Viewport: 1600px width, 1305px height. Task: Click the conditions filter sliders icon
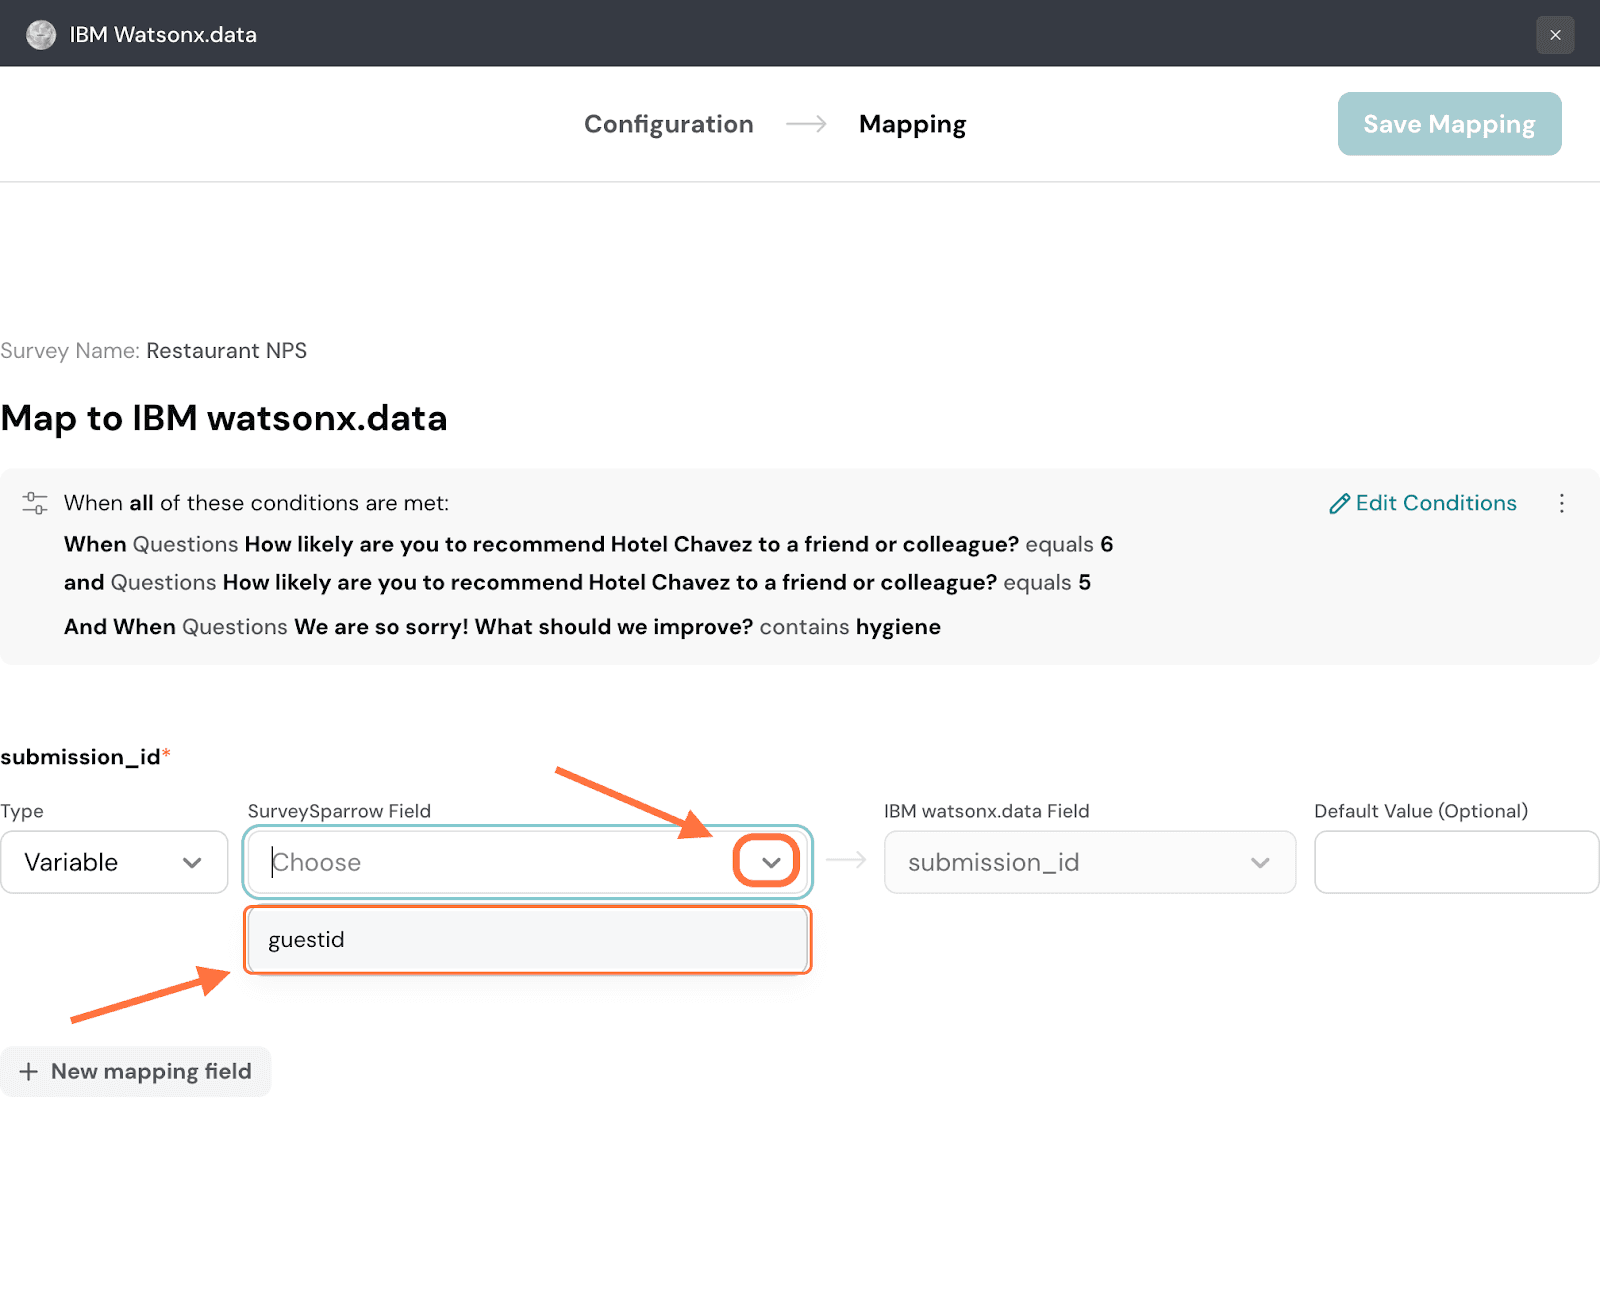(x=35, y=503)
